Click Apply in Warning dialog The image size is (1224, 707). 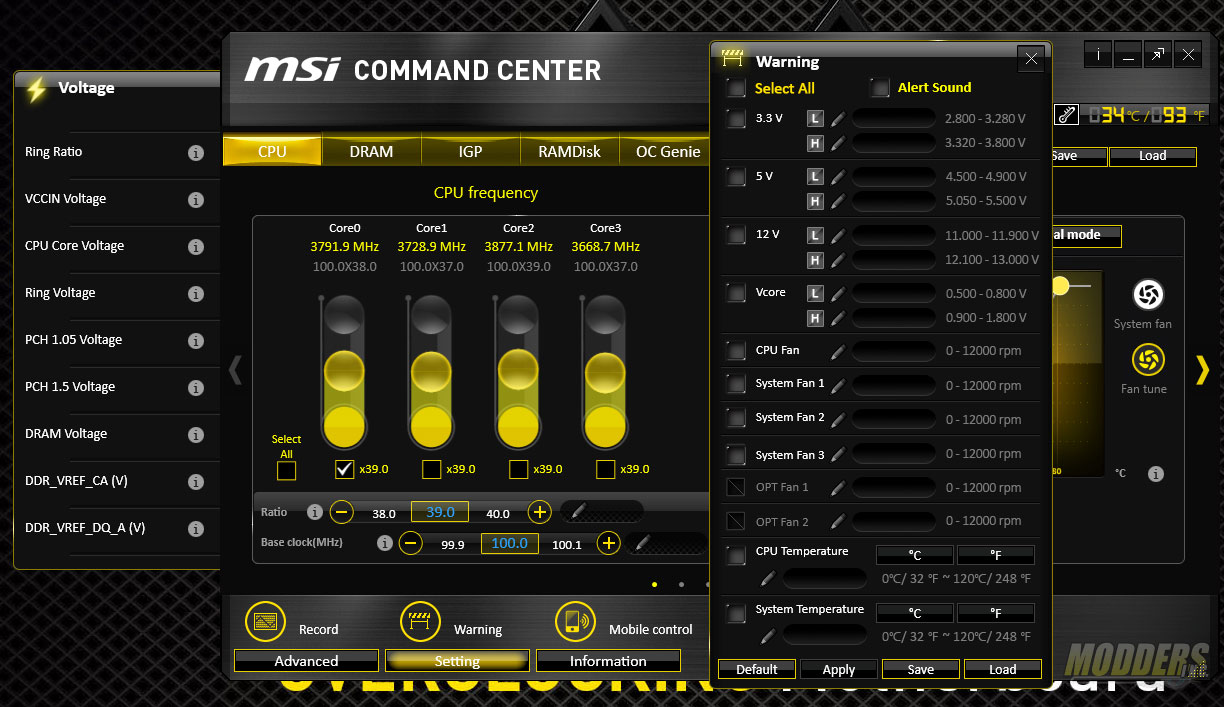pos(839,669)
